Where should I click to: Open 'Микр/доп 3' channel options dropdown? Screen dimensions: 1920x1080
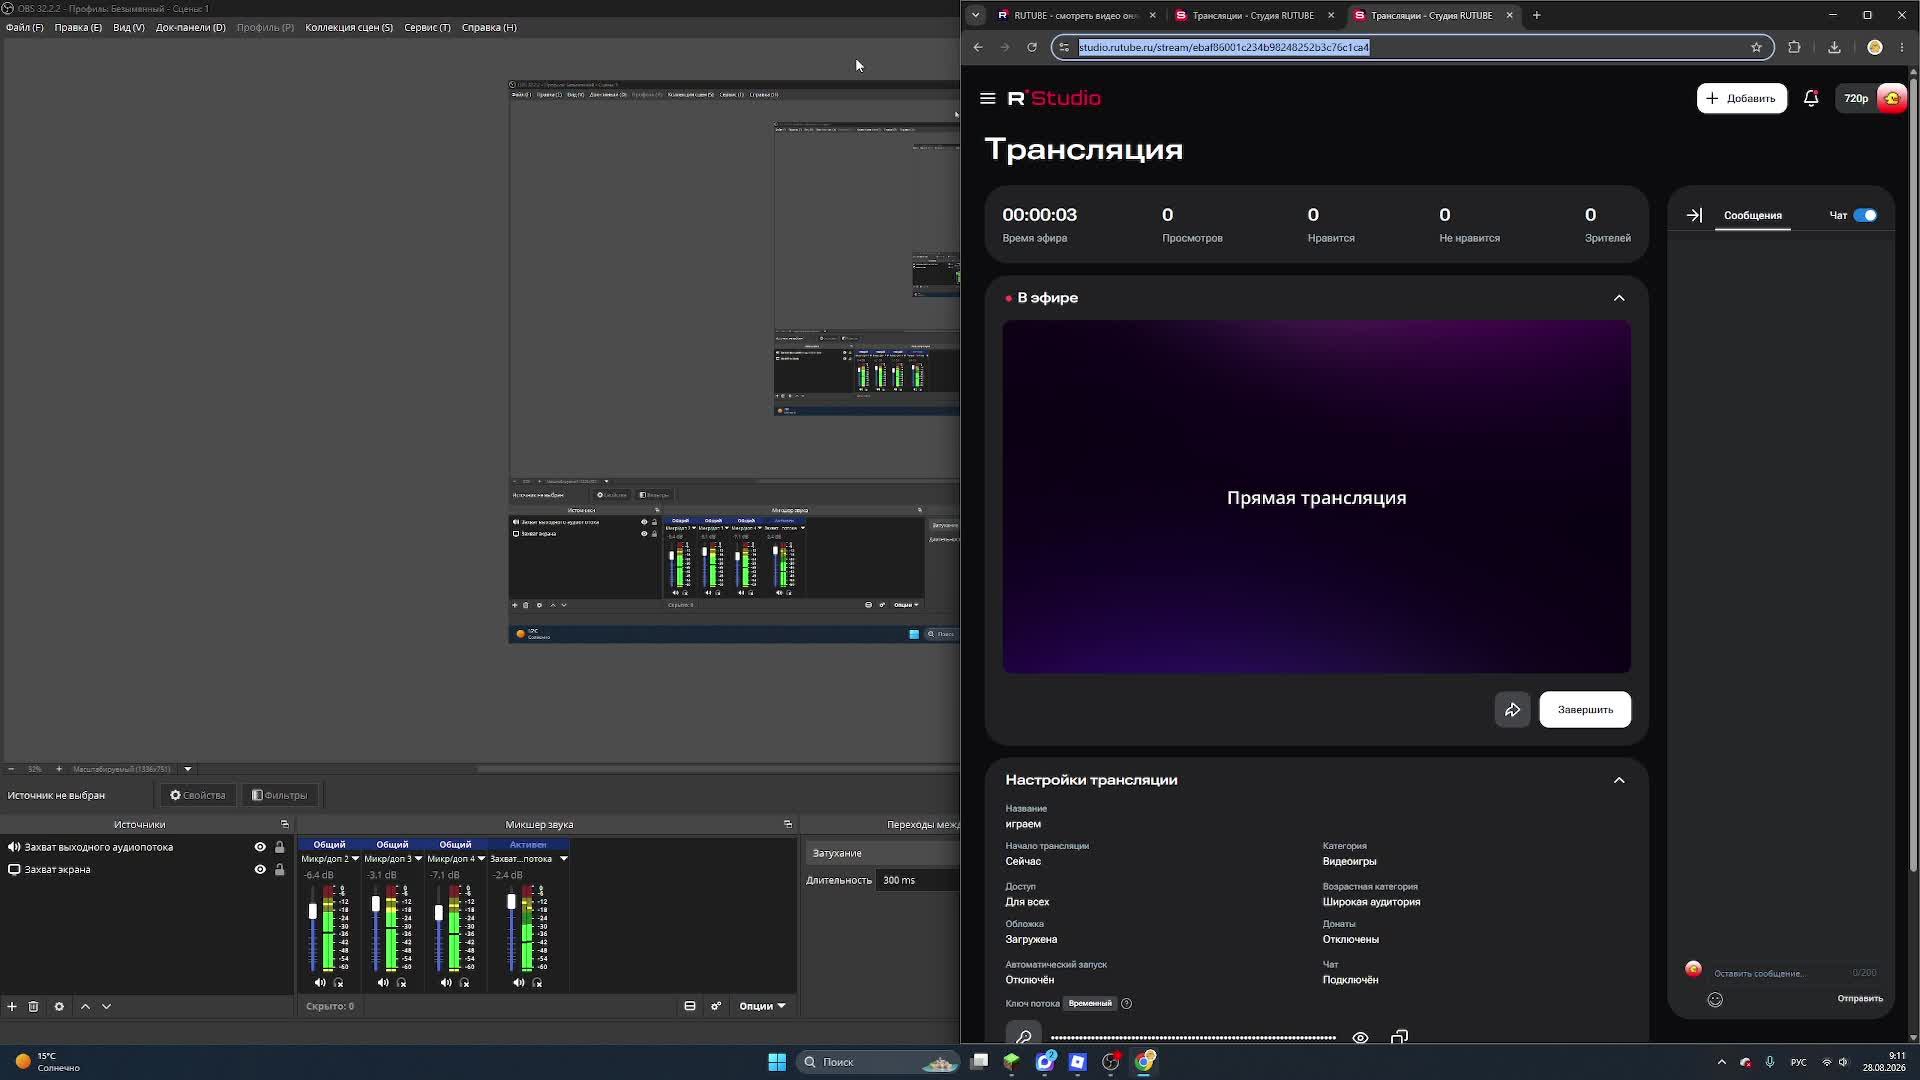[418, 859]
